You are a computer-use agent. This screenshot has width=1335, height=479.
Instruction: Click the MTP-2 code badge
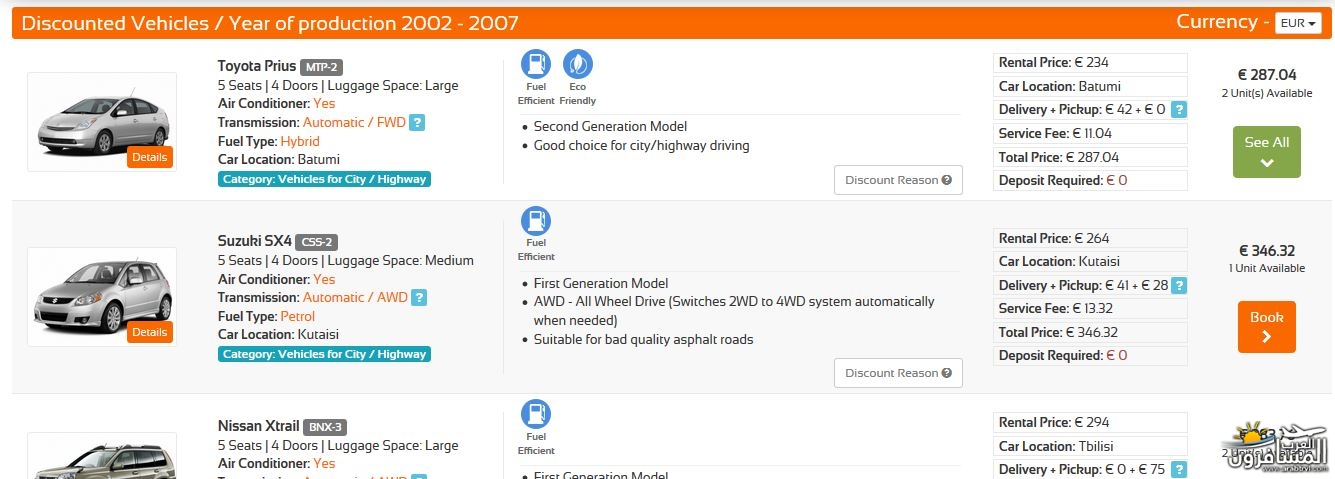322,67
